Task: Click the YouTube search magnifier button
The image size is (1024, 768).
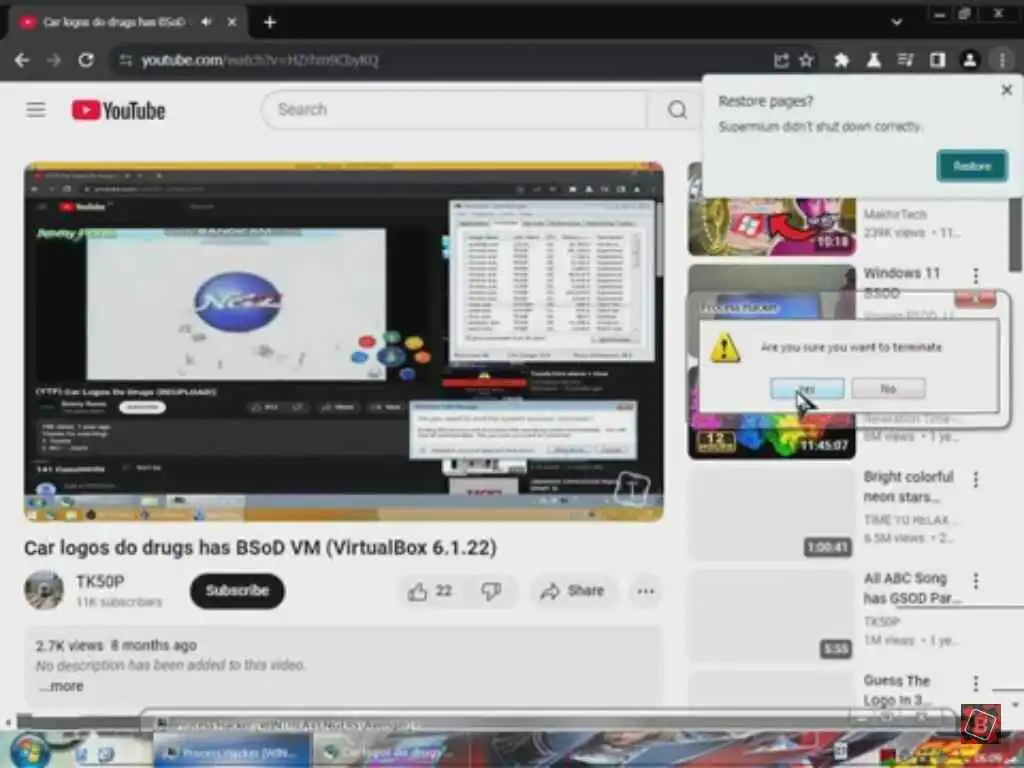Action: click(677, 110)
